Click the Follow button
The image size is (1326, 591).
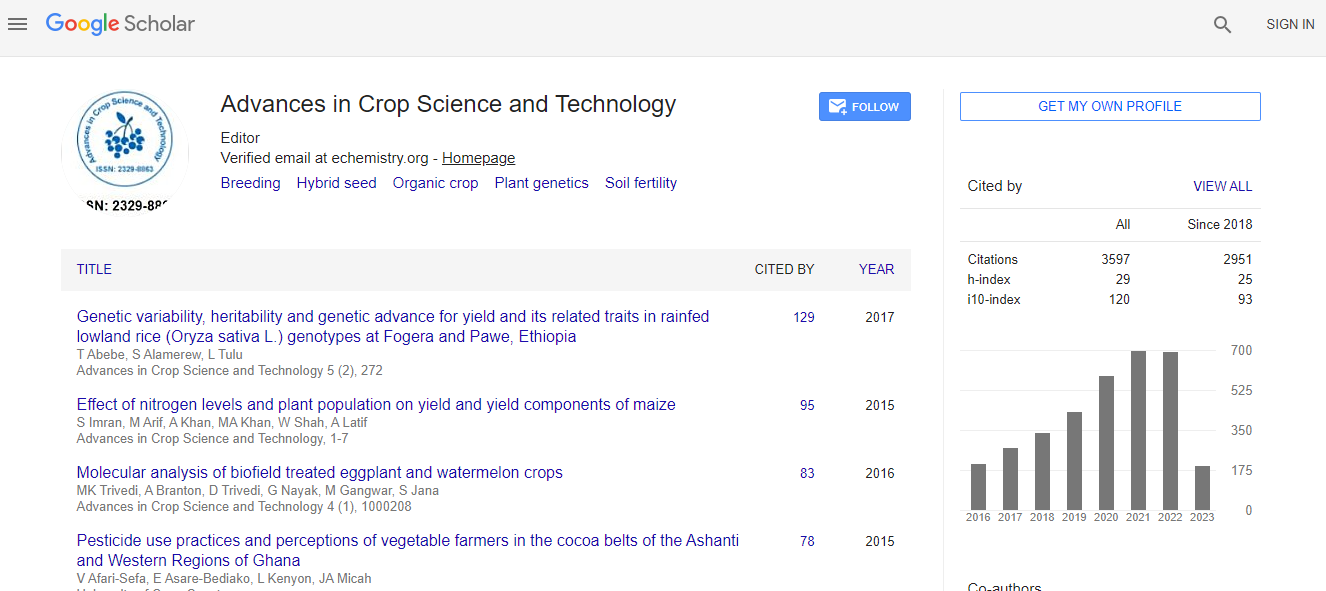tap(864, 107)
